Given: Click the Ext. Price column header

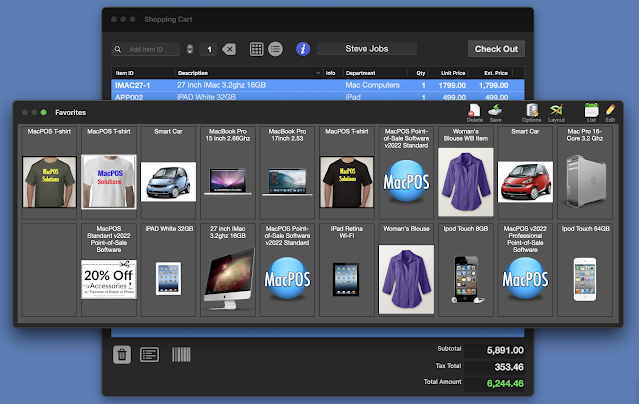Looking at the screenshot, I should click(x=490, y=73).
